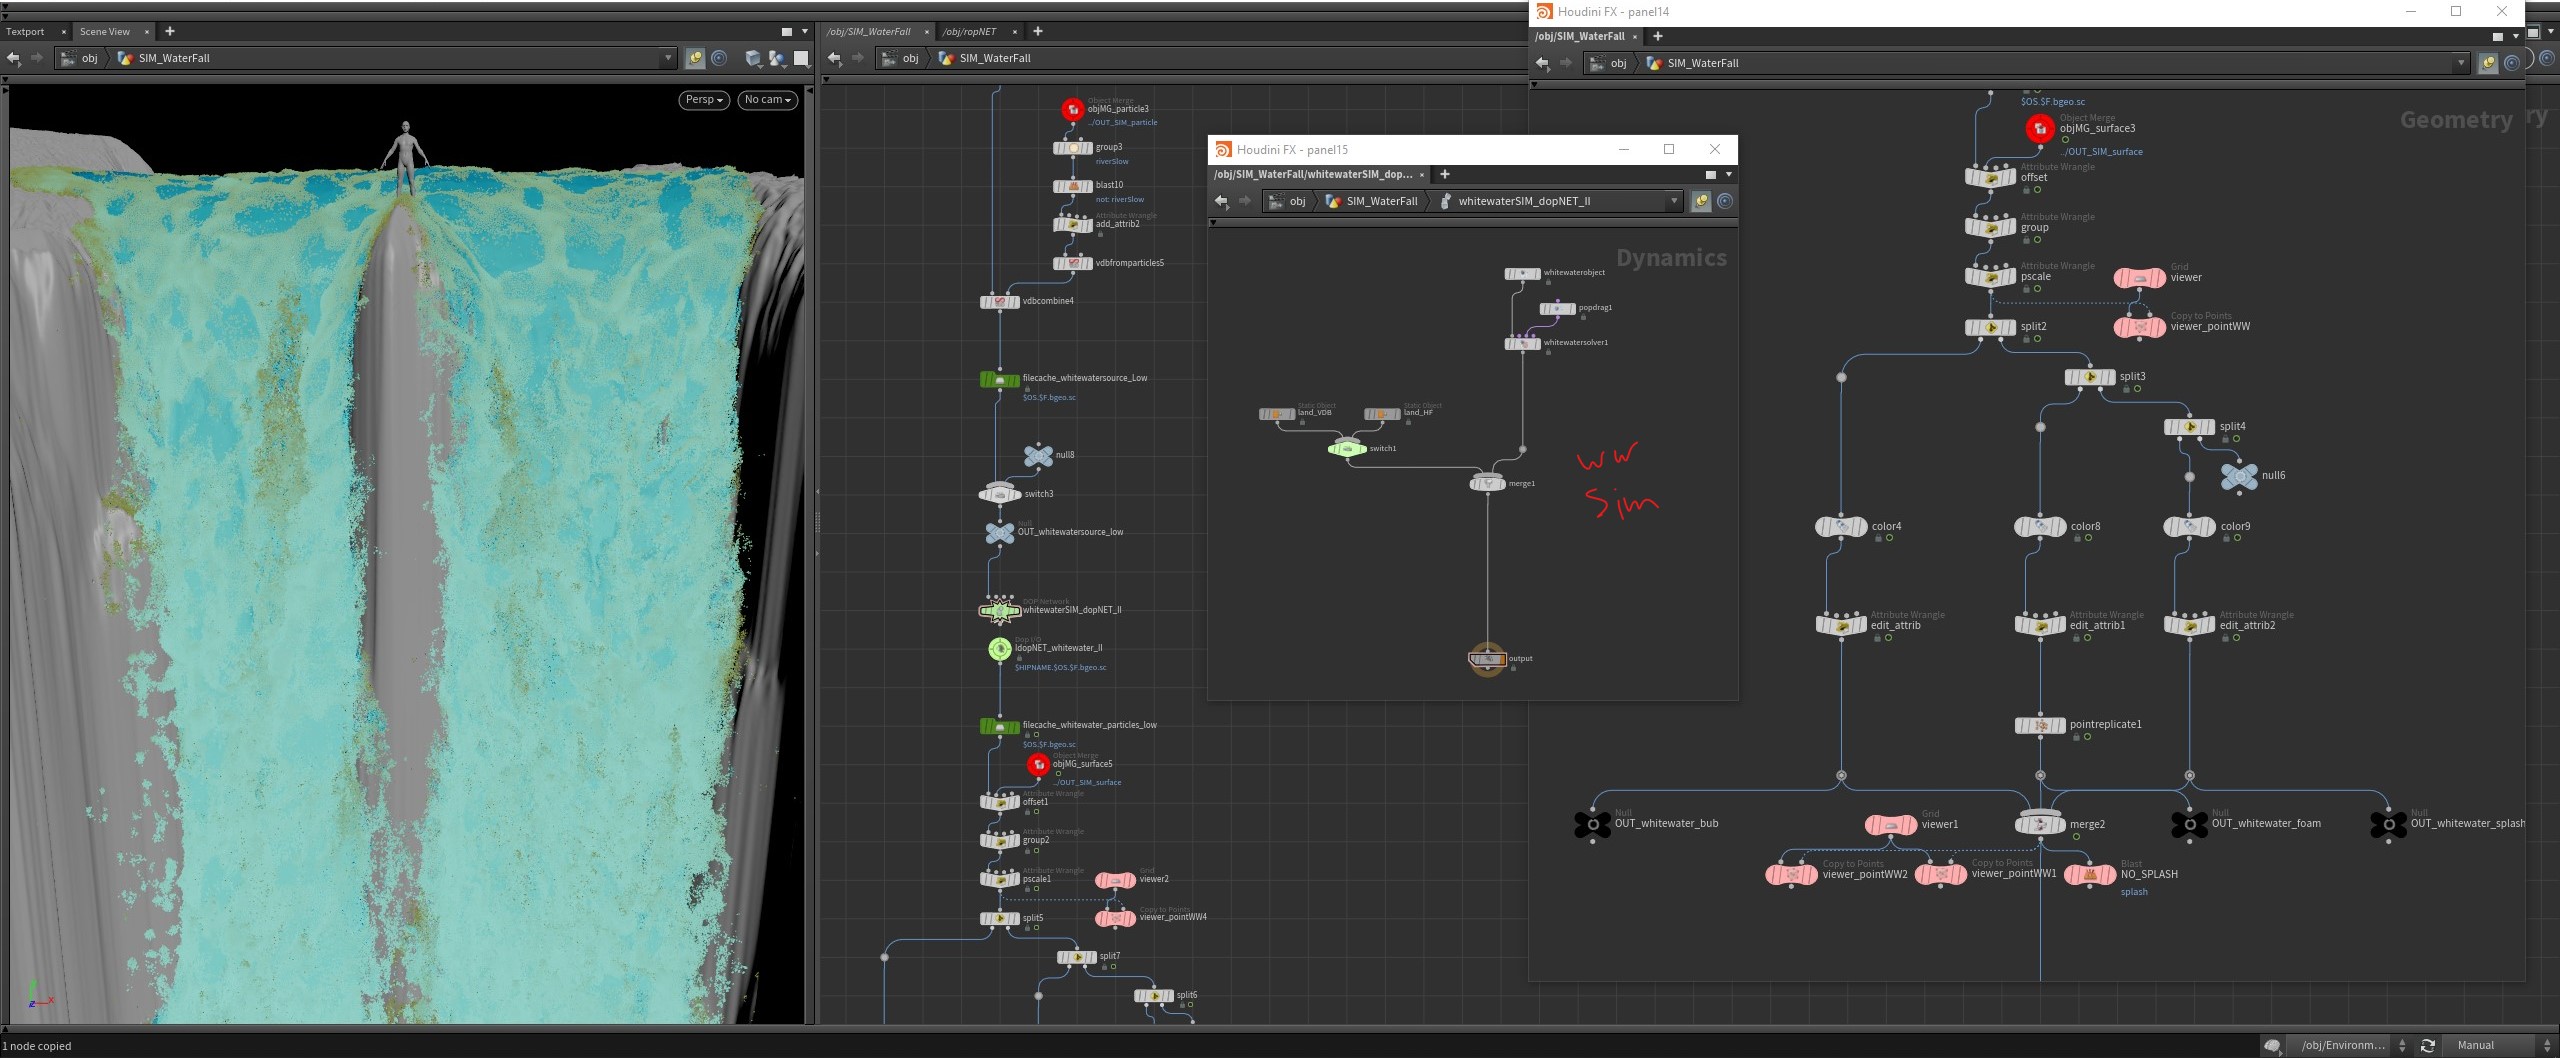Select the pointreplicate1 node
The image size is (2560, 1058).
2040,725
